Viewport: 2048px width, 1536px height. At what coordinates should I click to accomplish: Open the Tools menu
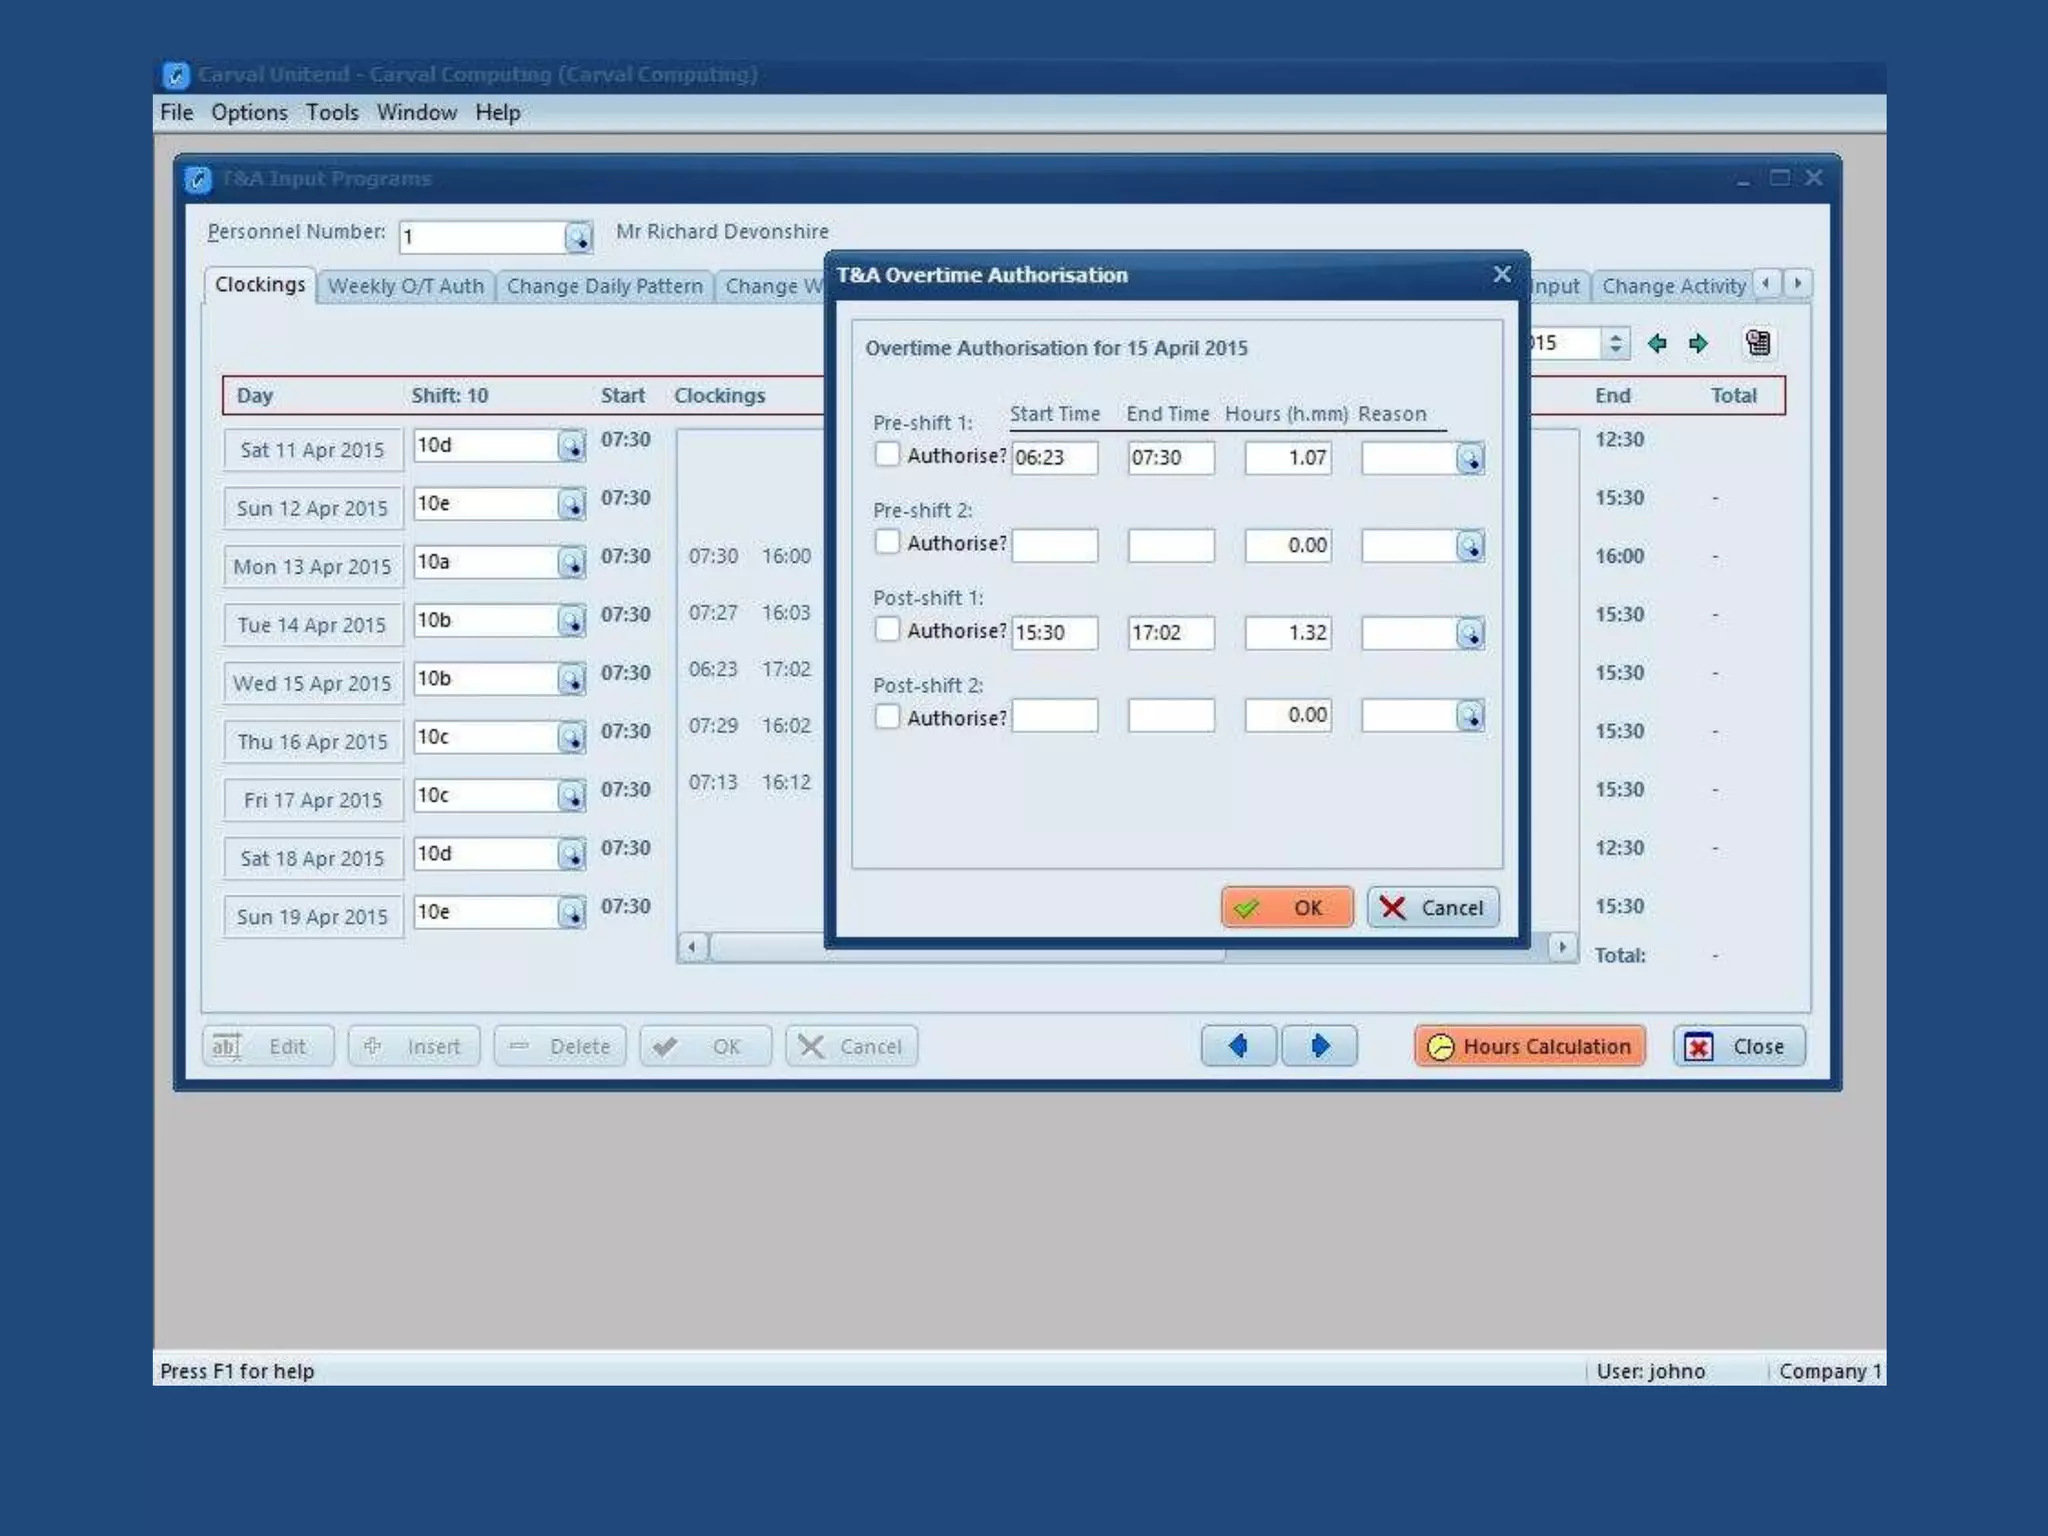[x=332, y=112]
